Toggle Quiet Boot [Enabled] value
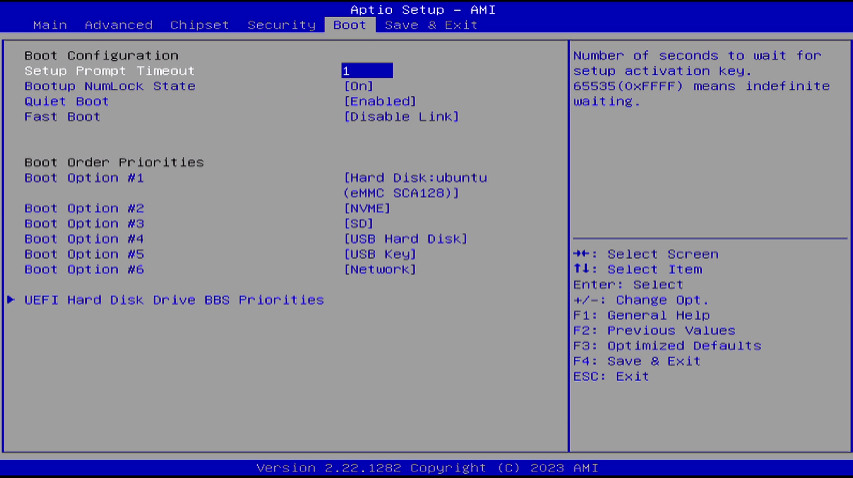The image size is (853, 478). [380, 101]
